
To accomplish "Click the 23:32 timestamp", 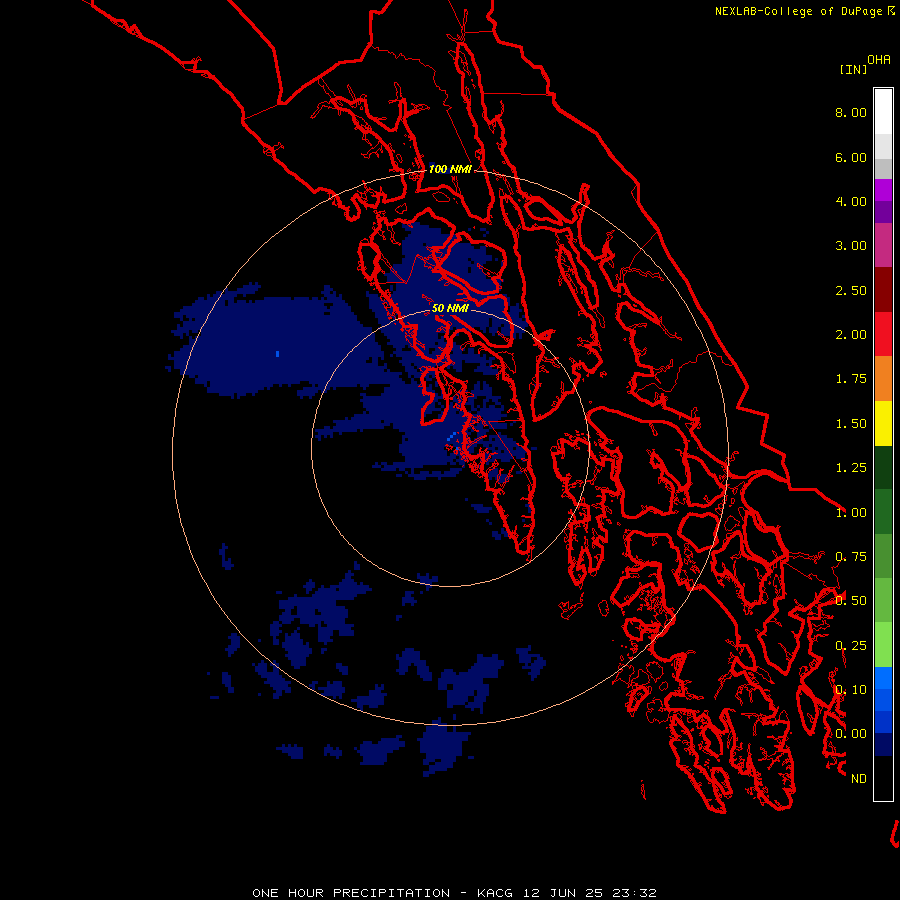I will 633,893.
